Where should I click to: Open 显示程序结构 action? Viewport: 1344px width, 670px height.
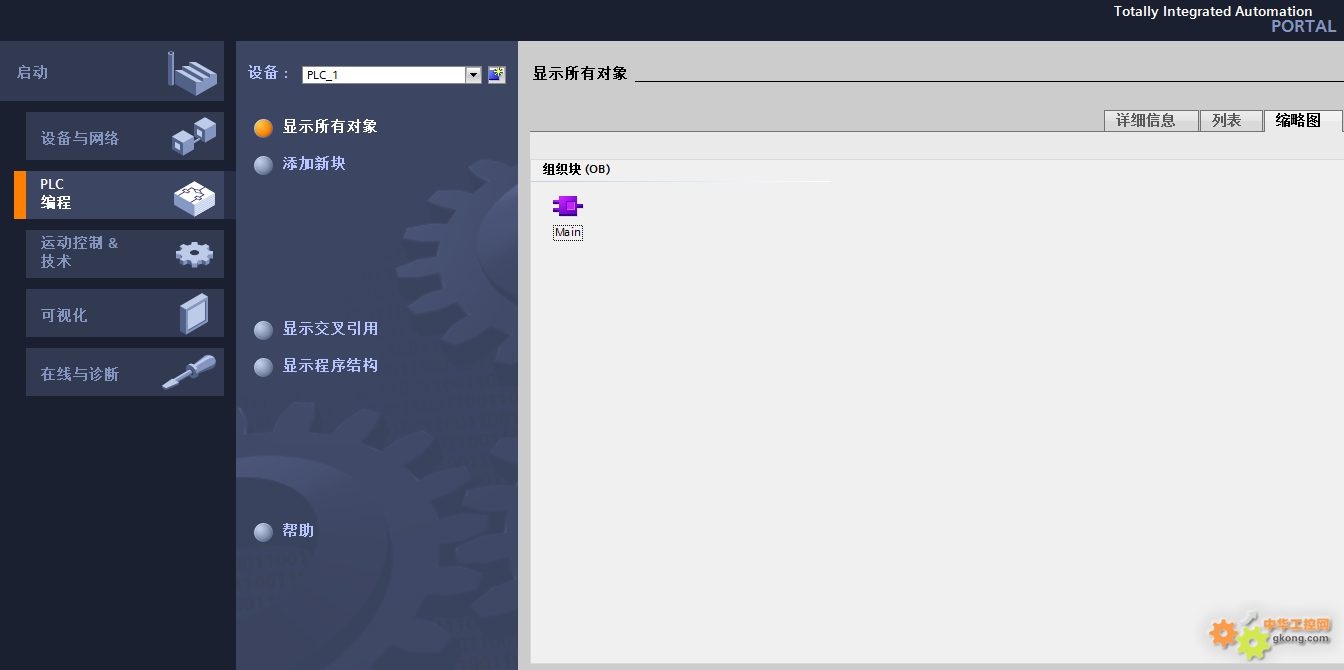coord(330,366)
